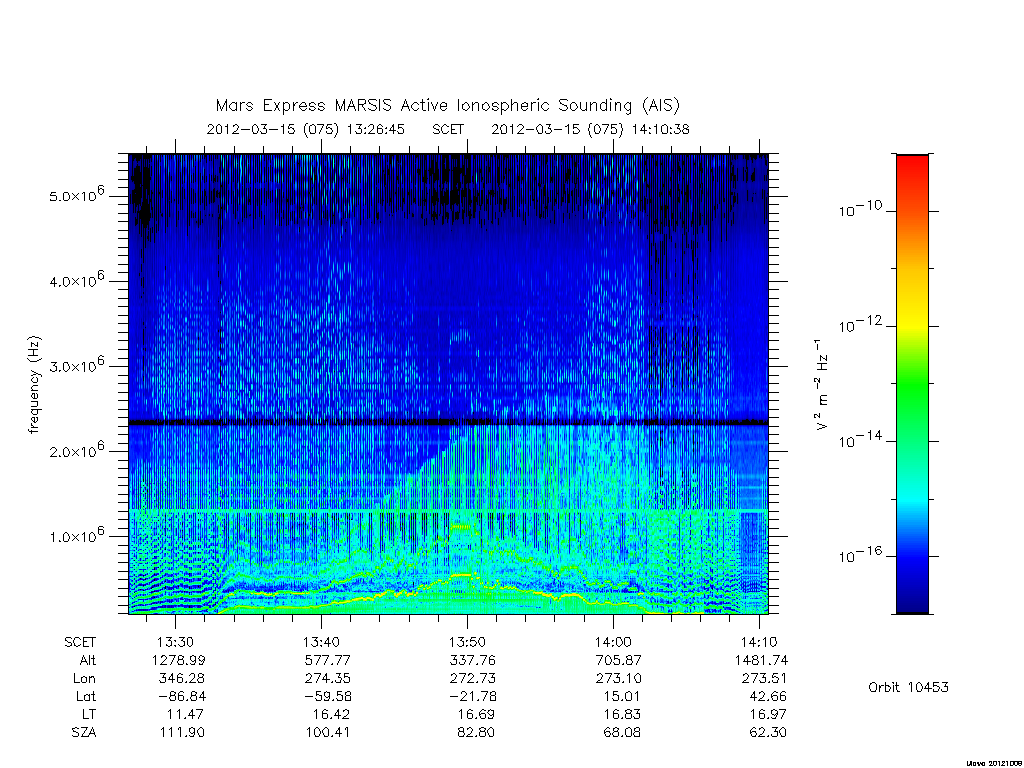Viewport: 1024px width, 768px height.
Task: Click latitude value -21.78
Action: [x=473, y=696]
